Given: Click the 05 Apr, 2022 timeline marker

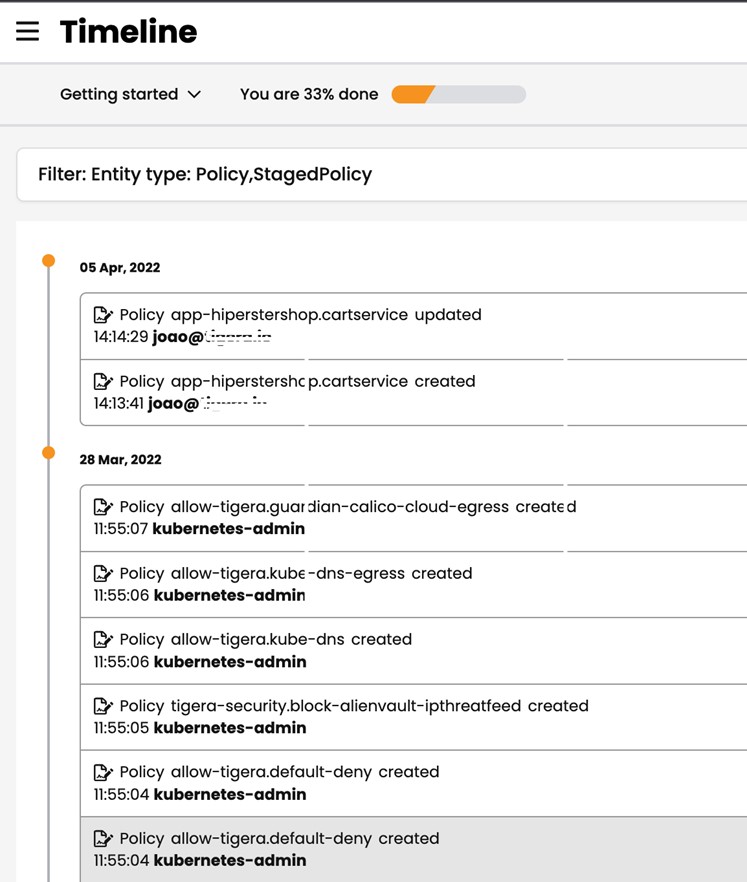Looking at the screenshot, I should point(48,260).
